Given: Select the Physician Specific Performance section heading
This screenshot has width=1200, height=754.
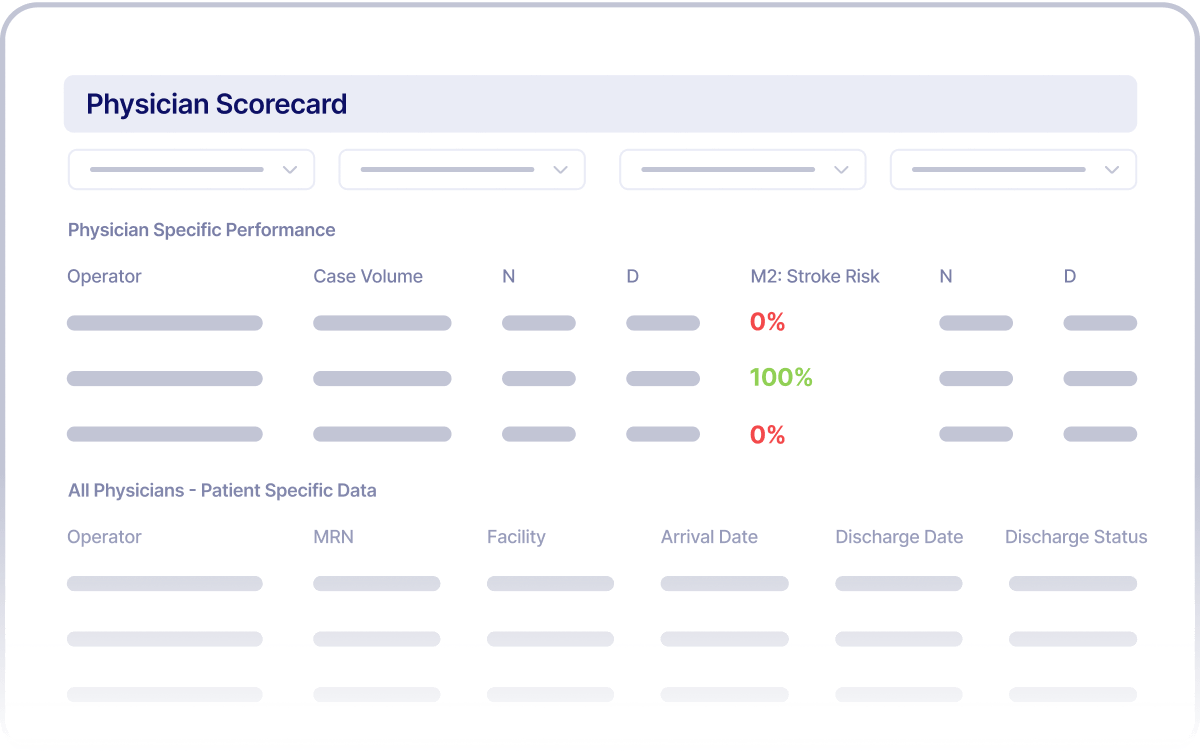Looking at the screenshot, I should (201, 230).
